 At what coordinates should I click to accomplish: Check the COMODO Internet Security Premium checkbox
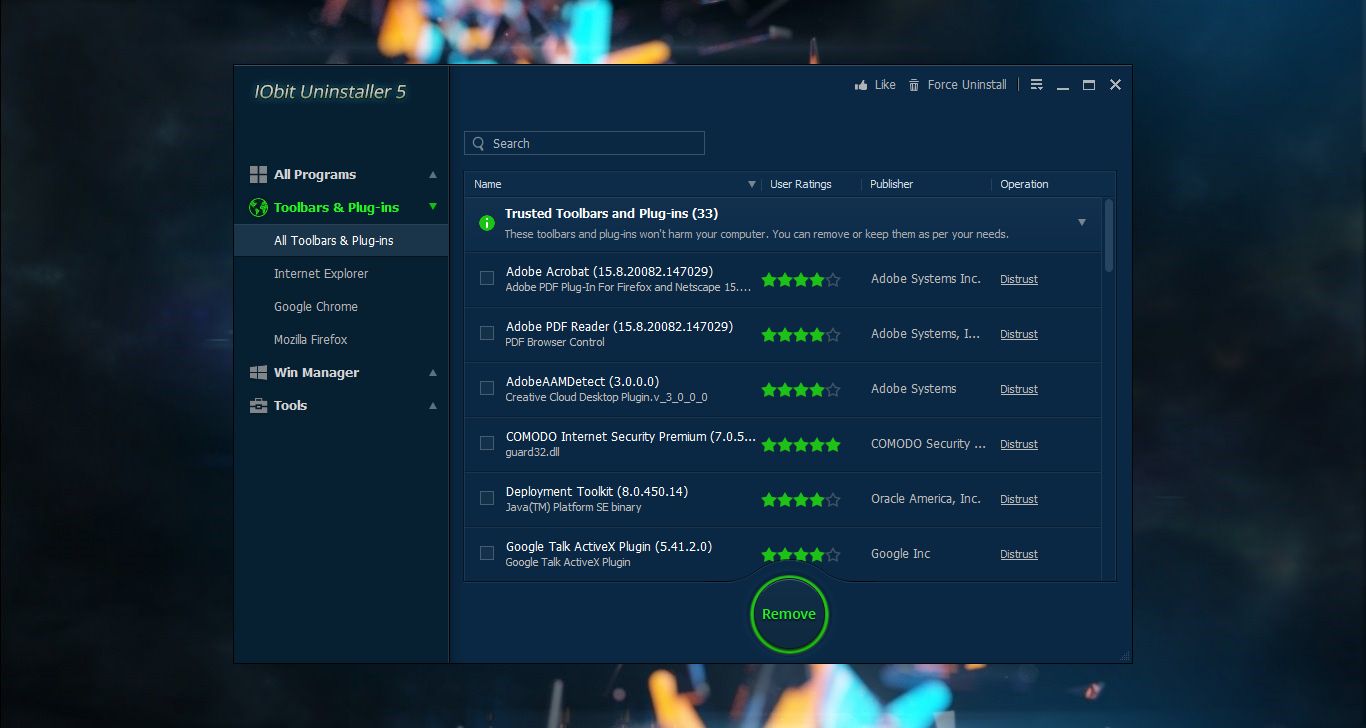coord(487,443)
